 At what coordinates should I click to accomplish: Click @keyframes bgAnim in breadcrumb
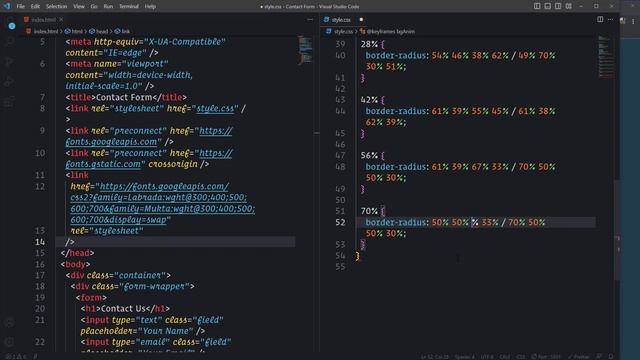click(391, 31)
